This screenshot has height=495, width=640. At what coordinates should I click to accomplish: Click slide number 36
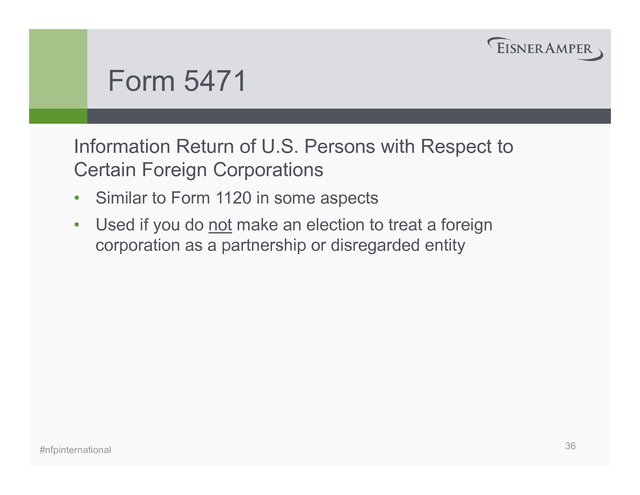pos(570,445)
